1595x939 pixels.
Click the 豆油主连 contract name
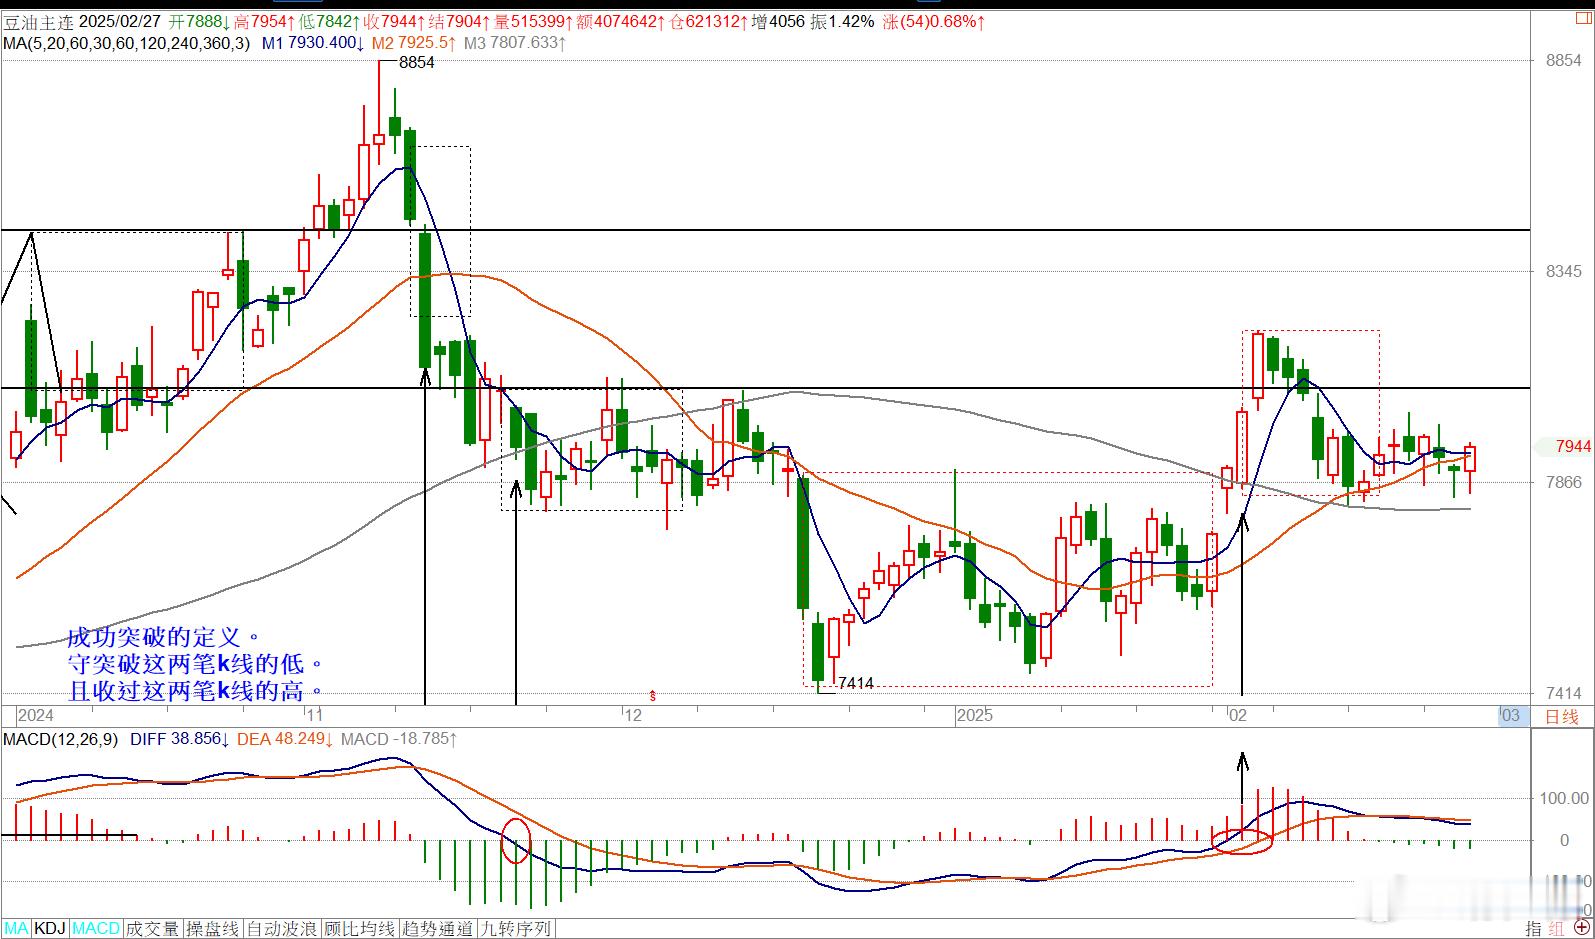[x=38, y=21]
